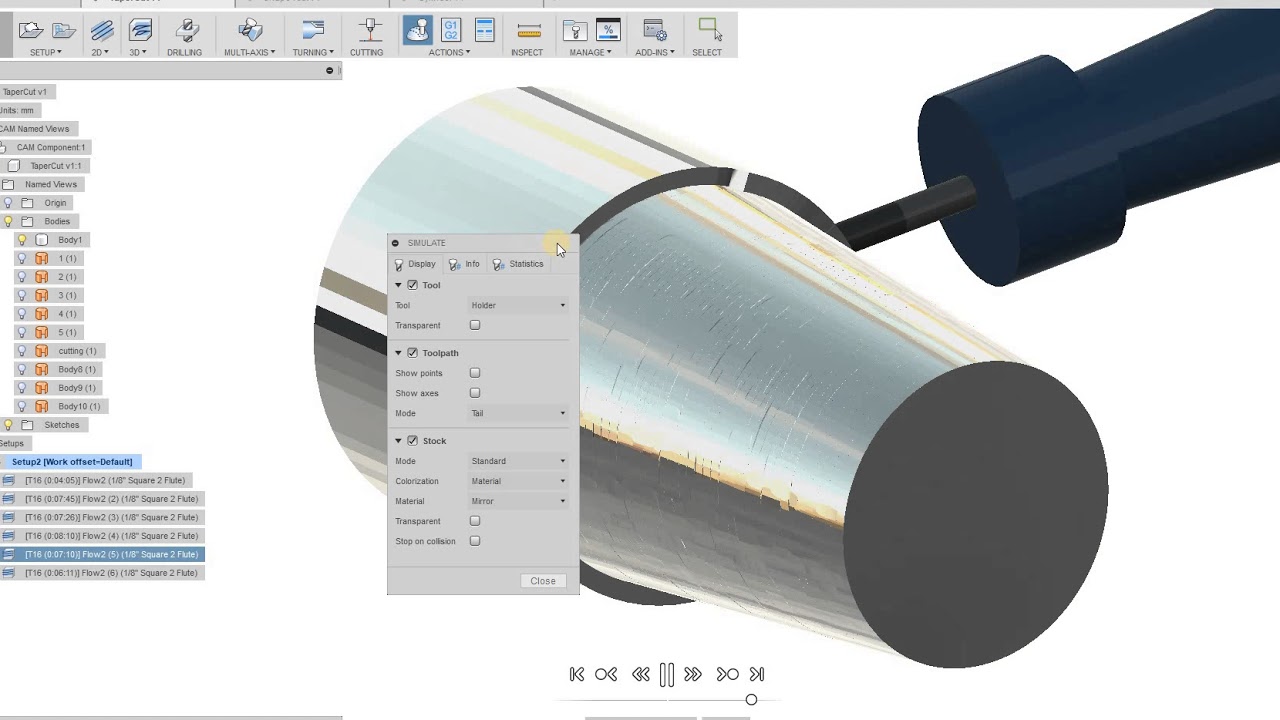The image size is (1280, 720).
Task: Switch to the Info tab
Action: (465, 264)
